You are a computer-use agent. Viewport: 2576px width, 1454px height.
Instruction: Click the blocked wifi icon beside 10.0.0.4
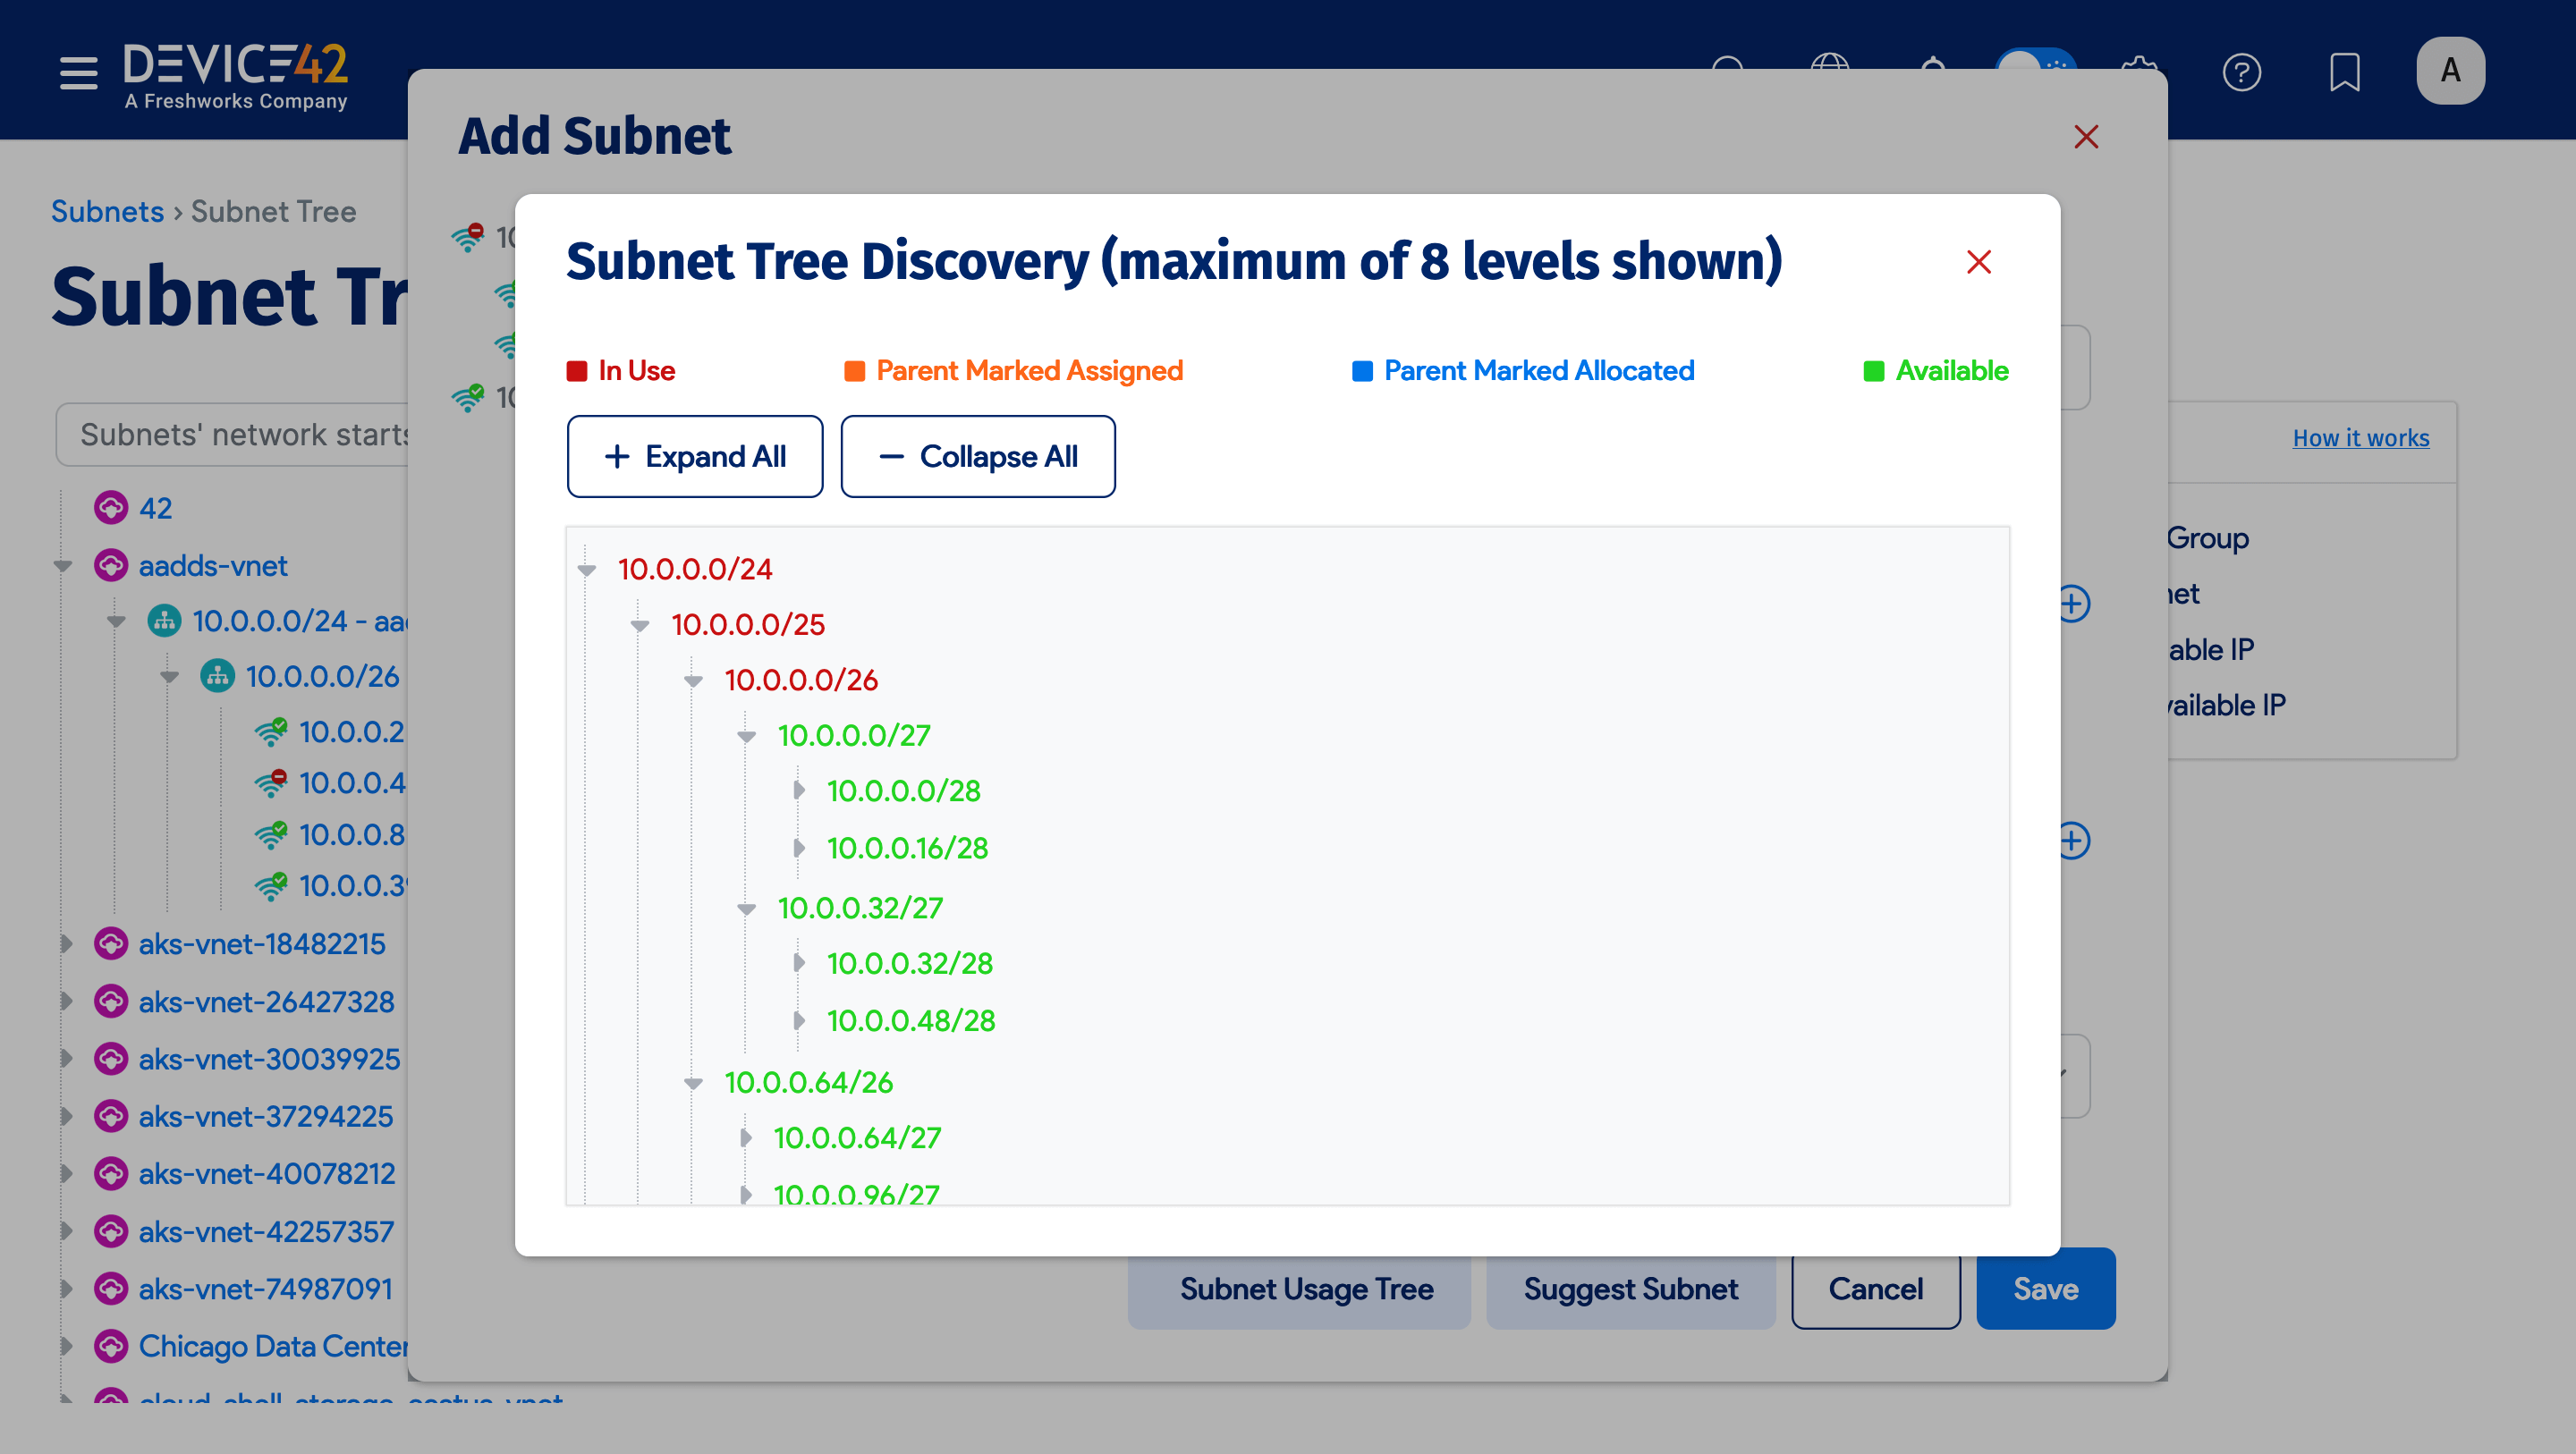271,782
